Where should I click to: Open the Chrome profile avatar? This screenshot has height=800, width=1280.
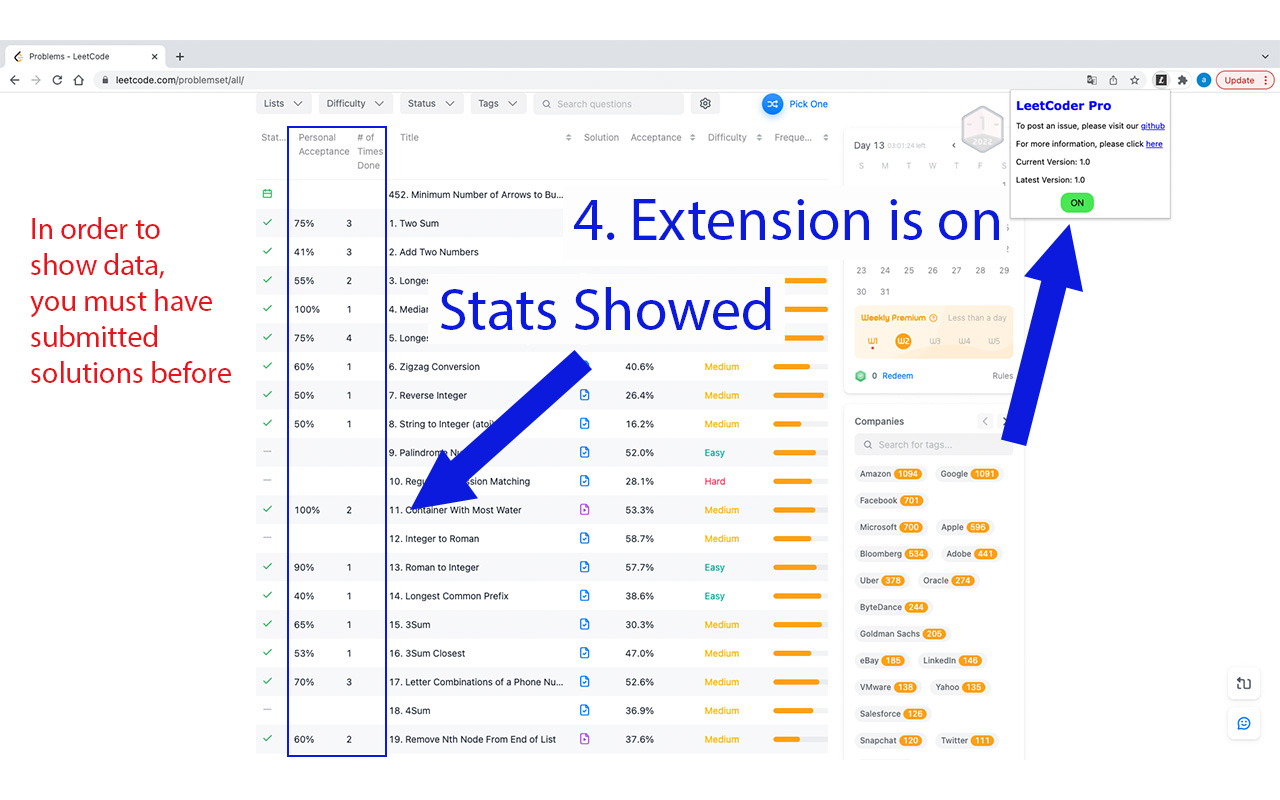pos(1204,80)
